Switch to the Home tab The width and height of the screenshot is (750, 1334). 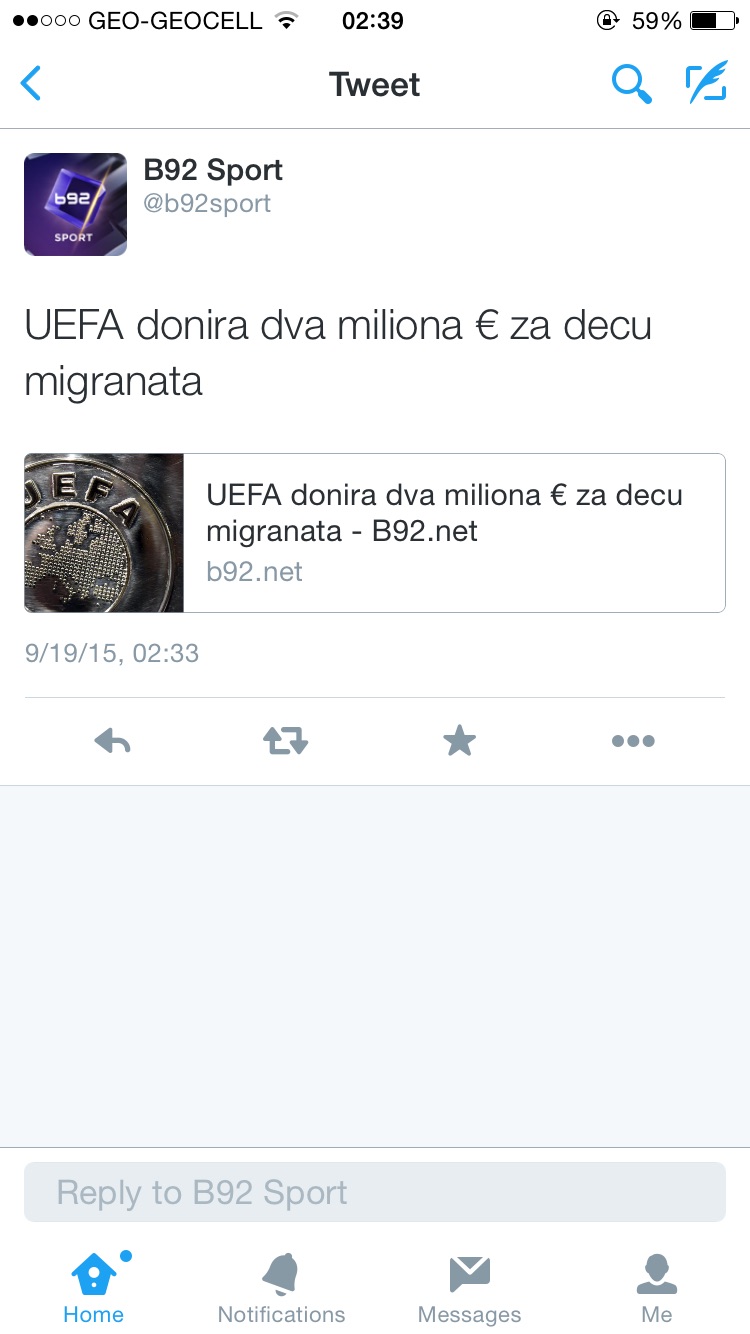[x=93, y=1288]
